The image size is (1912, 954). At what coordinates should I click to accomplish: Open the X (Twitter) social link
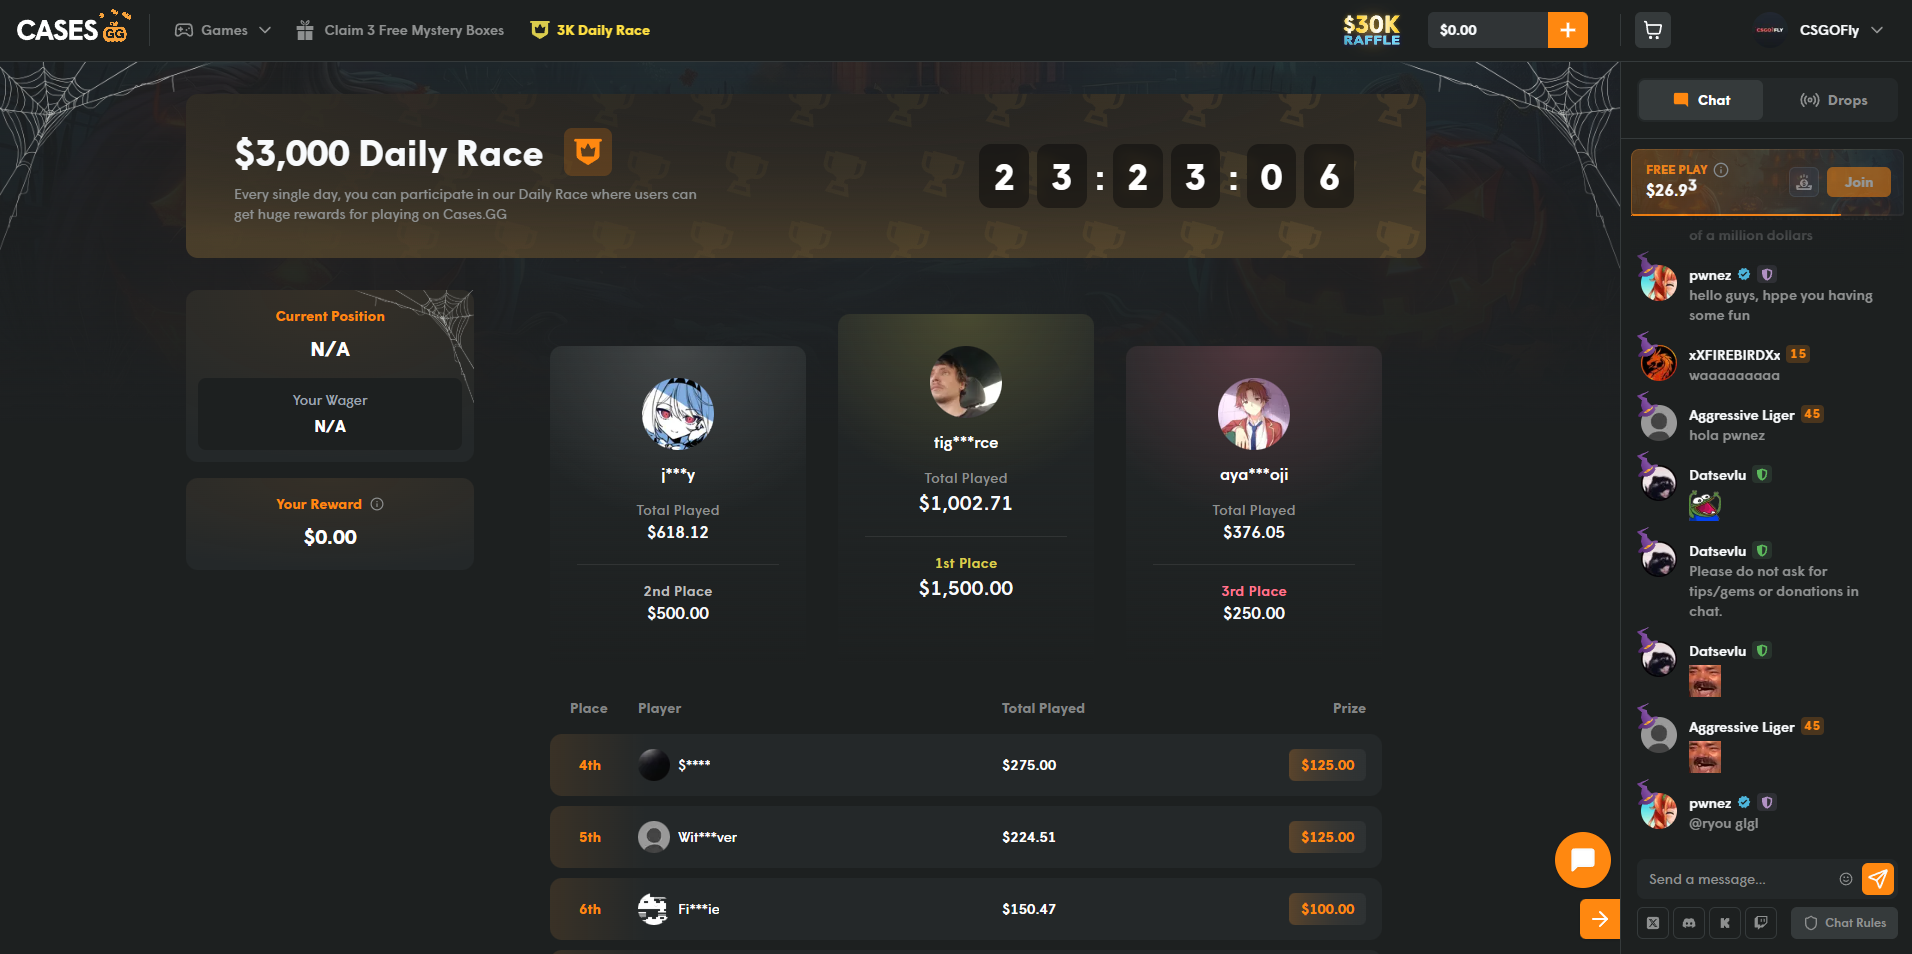(x=1653, y=923)
